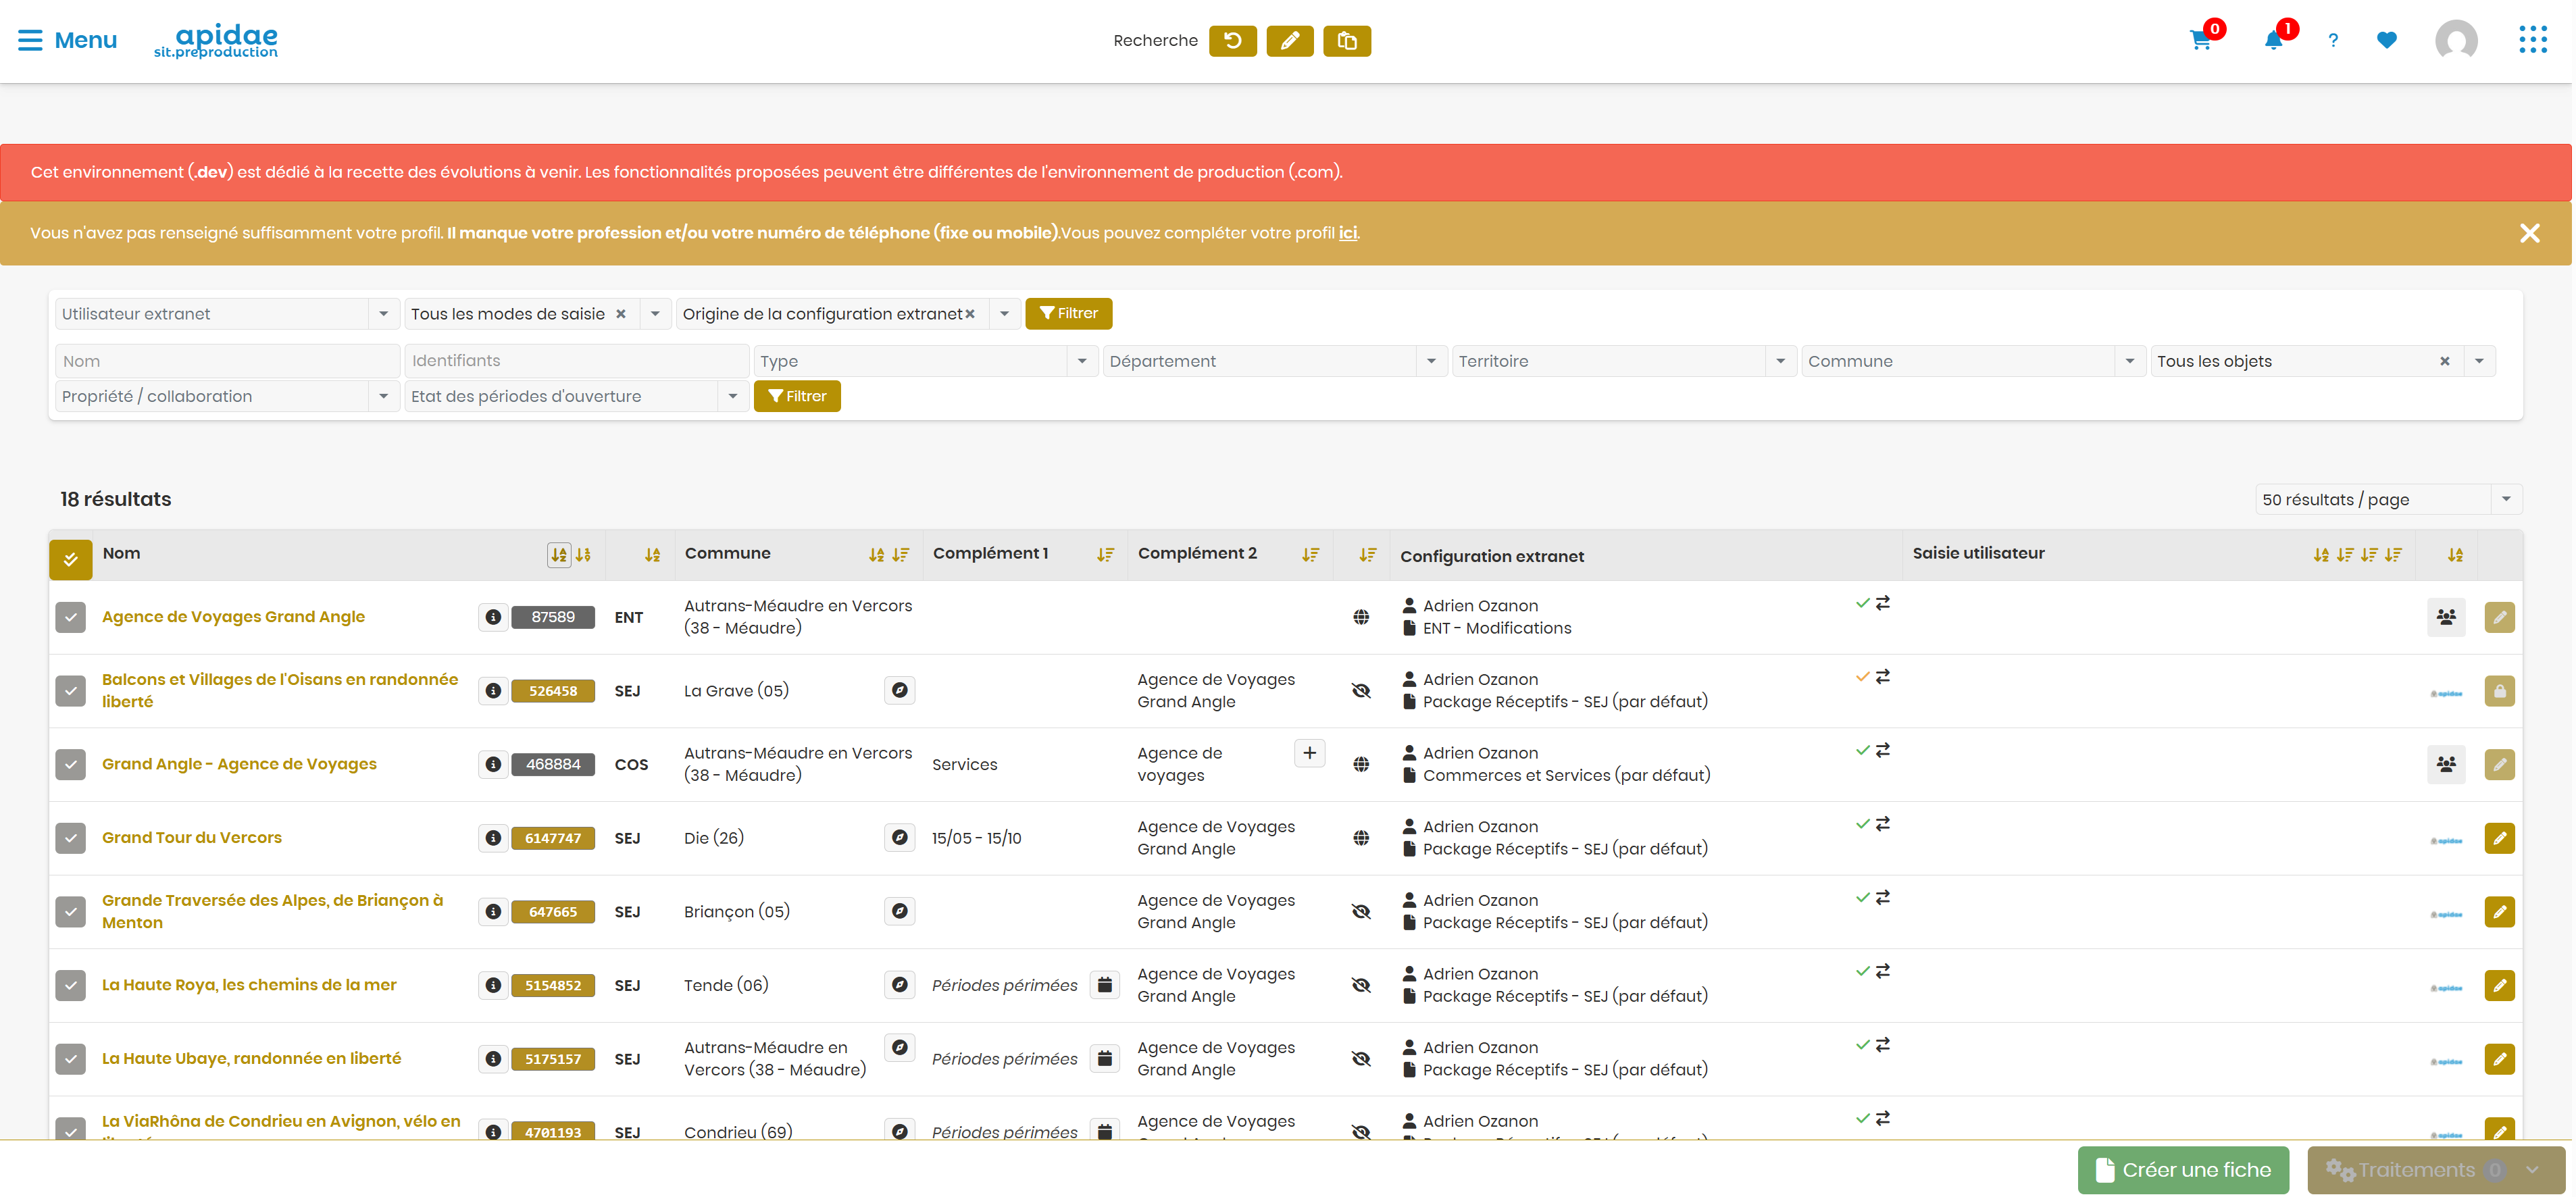Open the Territoire dropdown

click(x=1624, y=361)
